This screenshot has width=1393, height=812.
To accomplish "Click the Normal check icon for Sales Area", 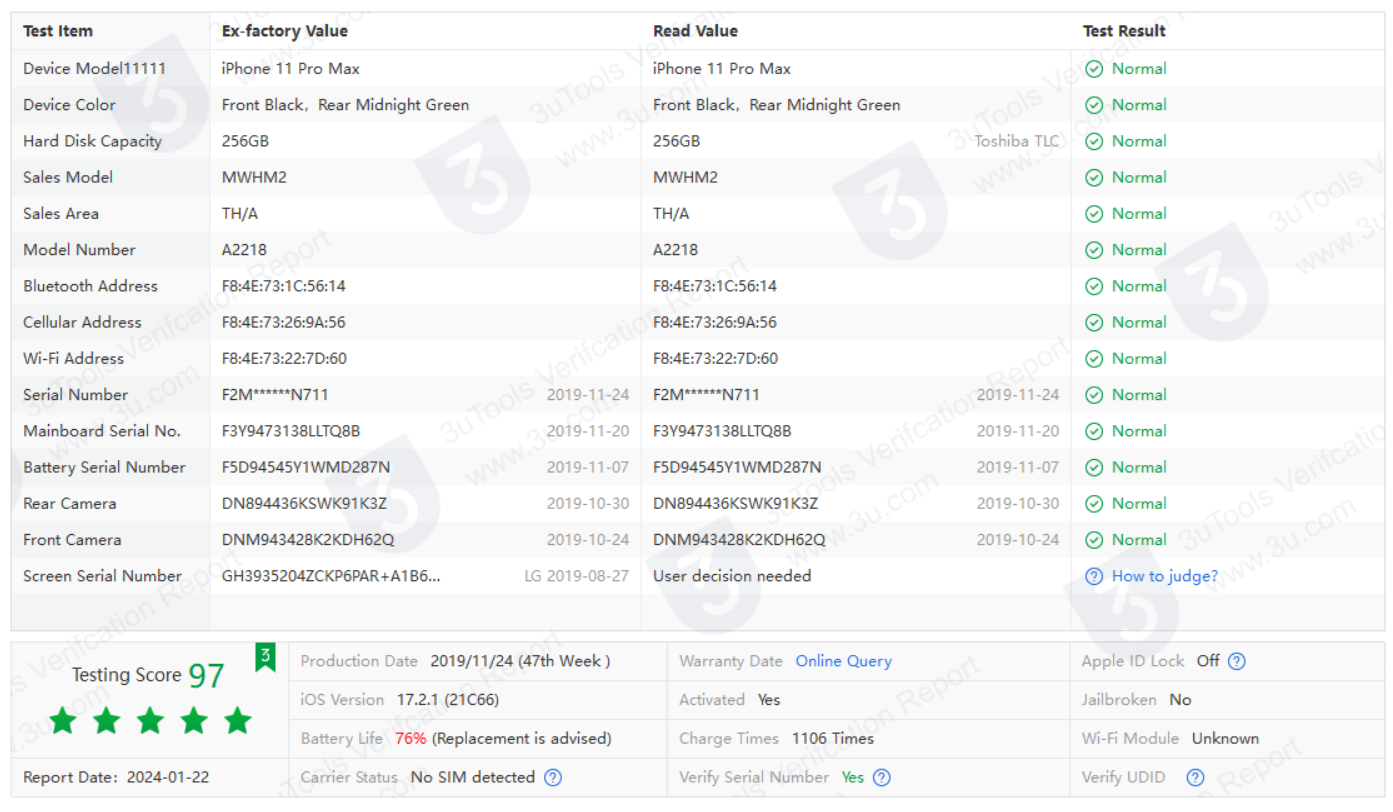I will pos(1094,213).
